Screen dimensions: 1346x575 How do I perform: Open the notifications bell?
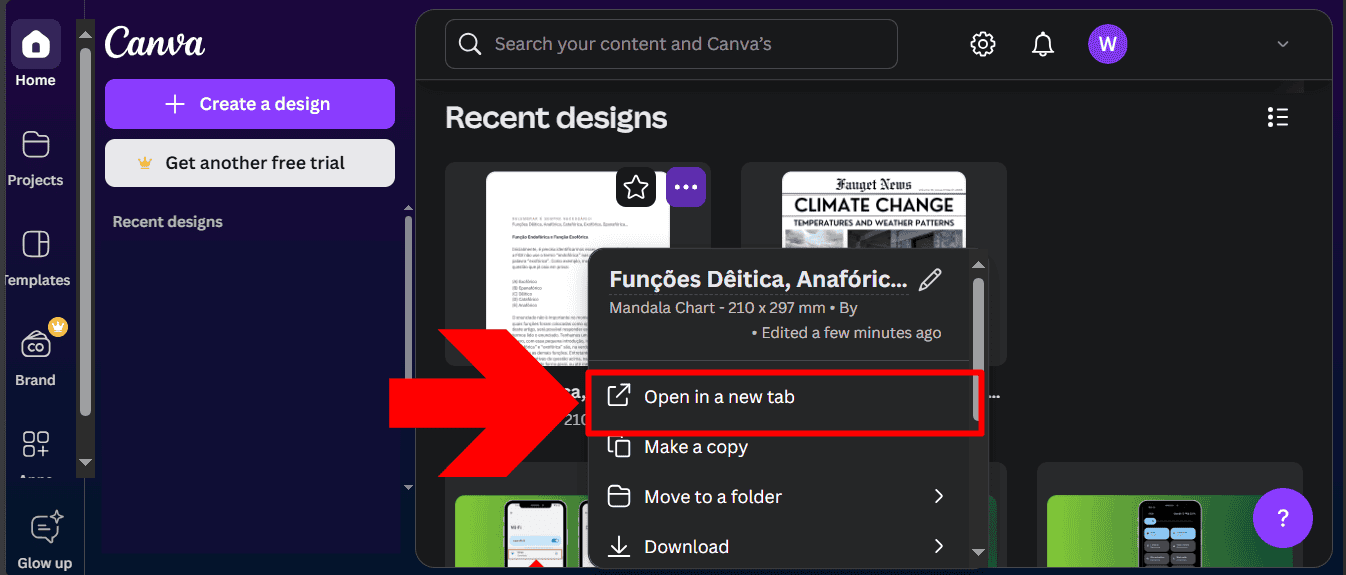coord(1043,44)
